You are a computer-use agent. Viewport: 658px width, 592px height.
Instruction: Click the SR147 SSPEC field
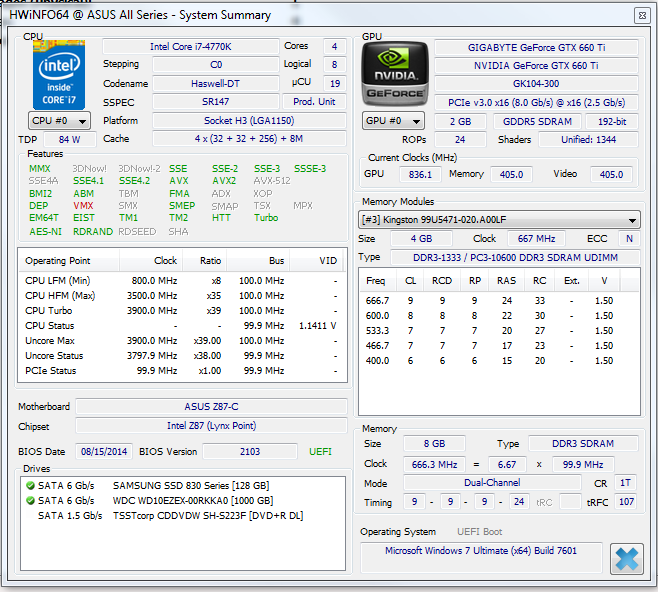point(216,102)
